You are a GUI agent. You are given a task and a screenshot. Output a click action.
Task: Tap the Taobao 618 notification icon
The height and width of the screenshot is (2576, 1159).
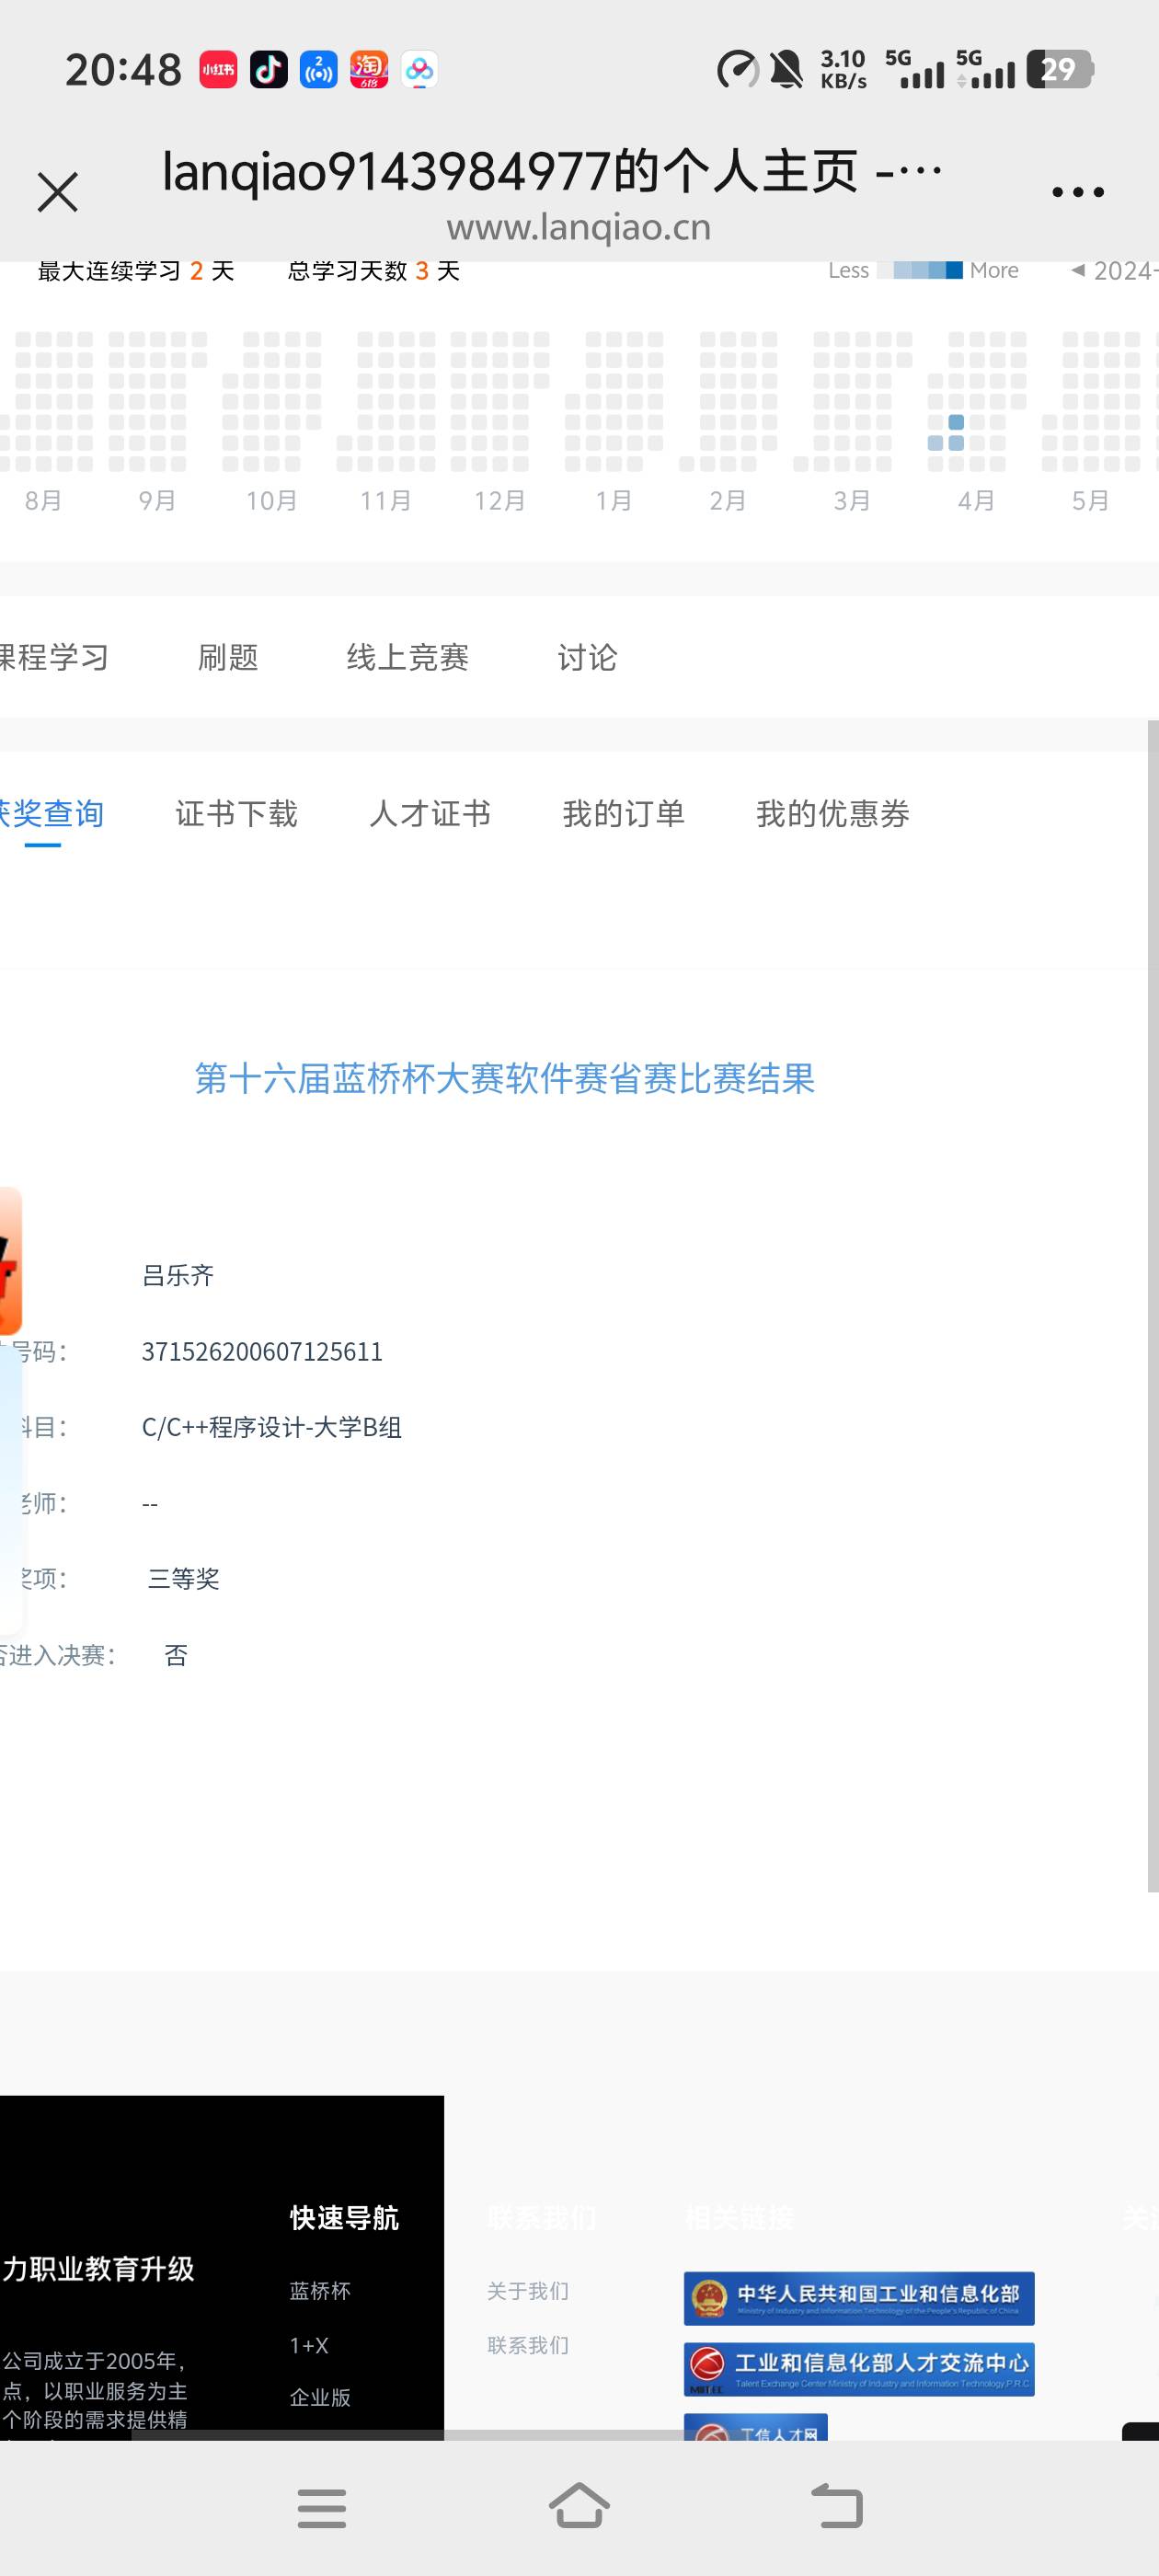369,70
